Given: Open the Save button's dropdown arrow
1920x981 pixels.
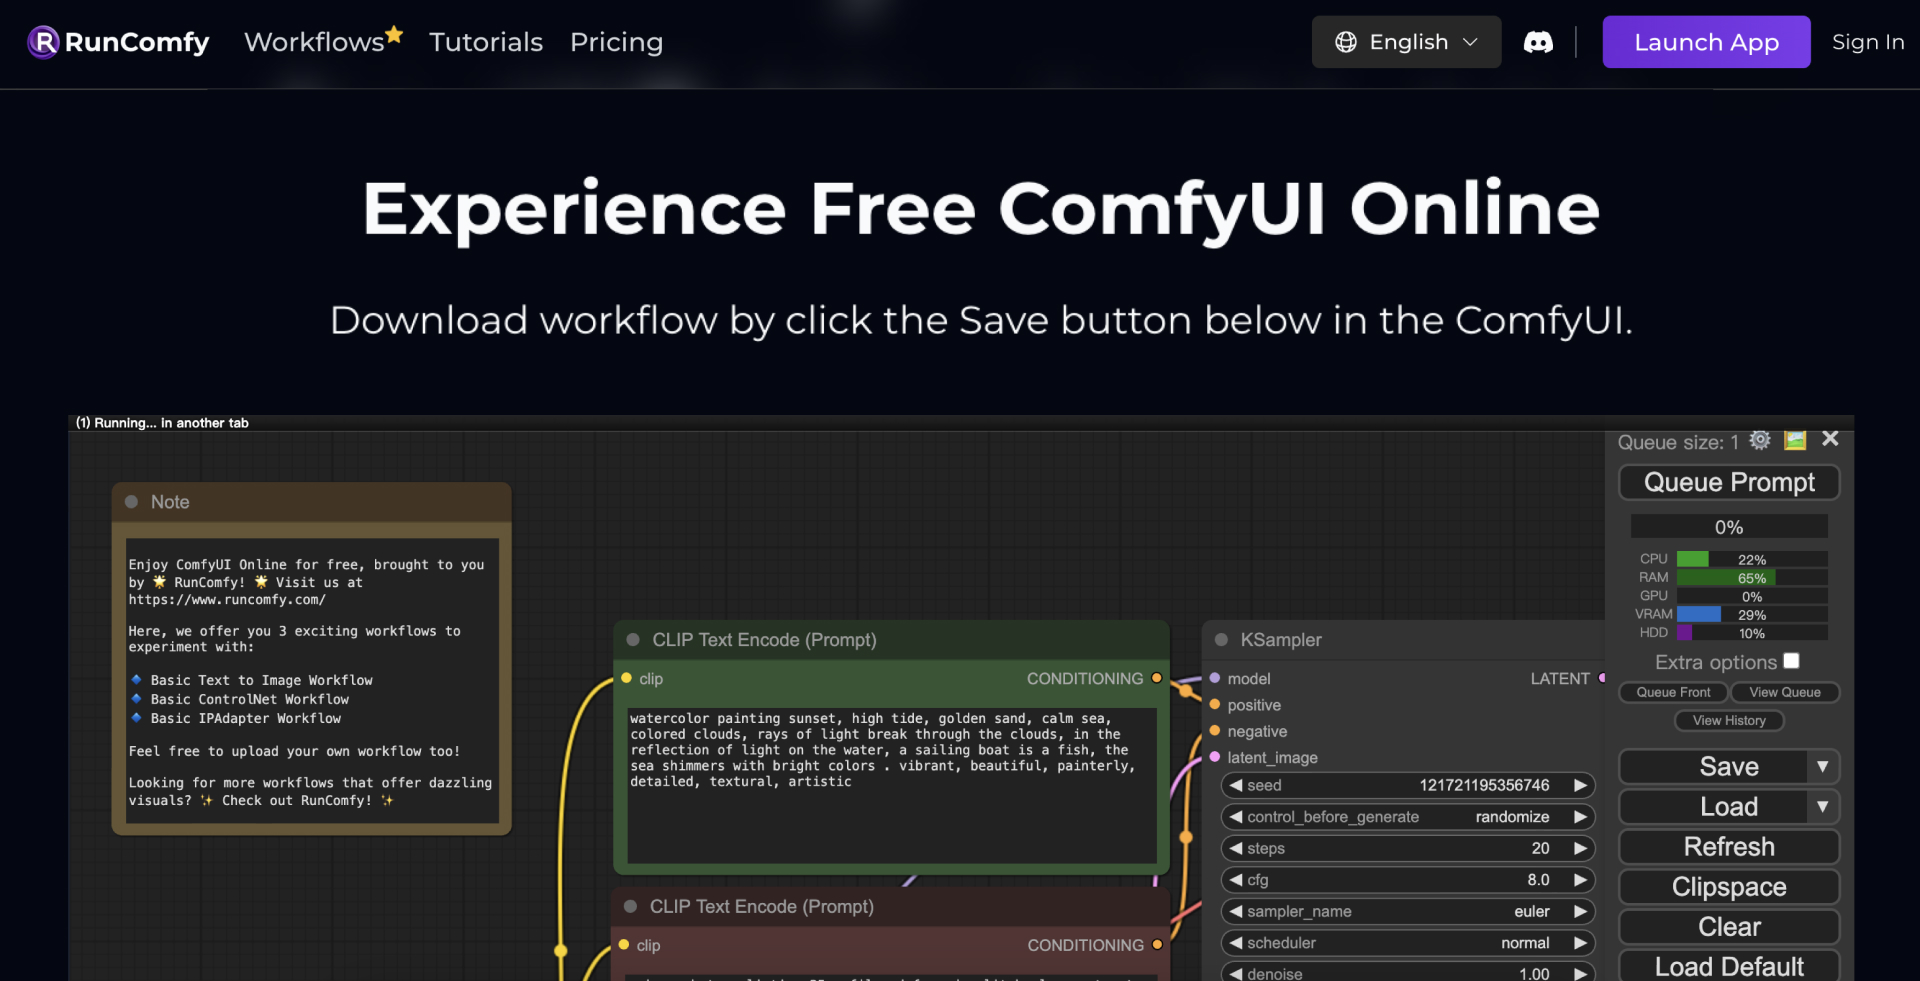Looking at the screenshot, I should click(1824, 766).
